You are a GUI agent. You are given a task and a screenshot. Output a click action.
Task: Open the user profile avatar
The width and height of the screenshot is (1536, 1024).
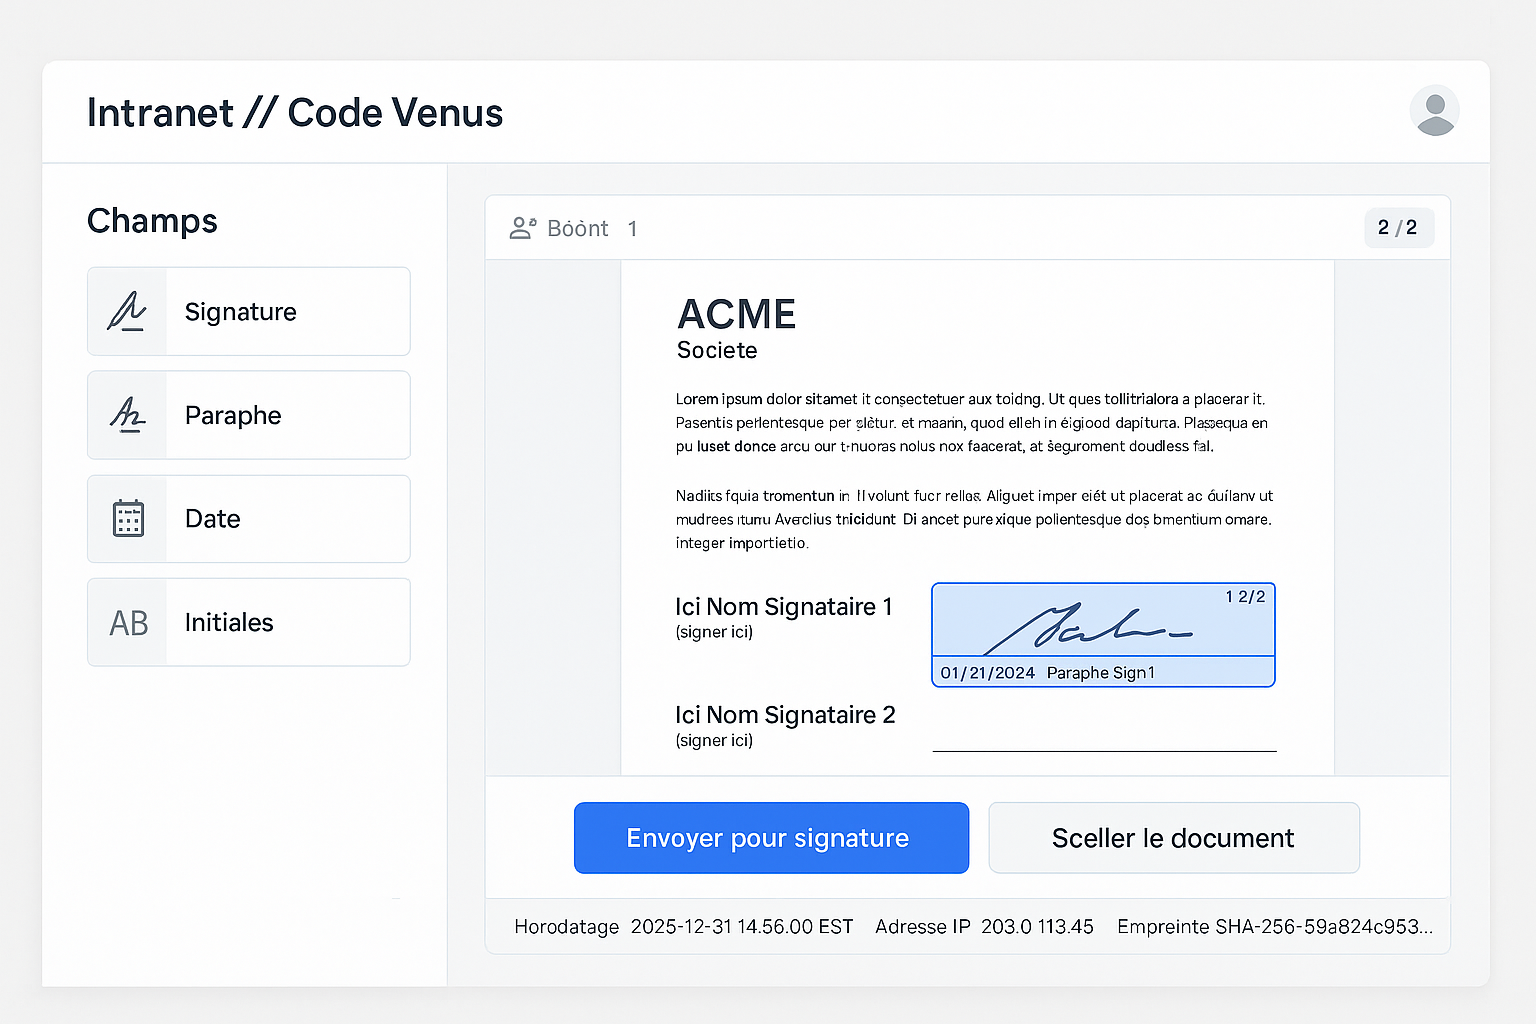[1434, 110]
